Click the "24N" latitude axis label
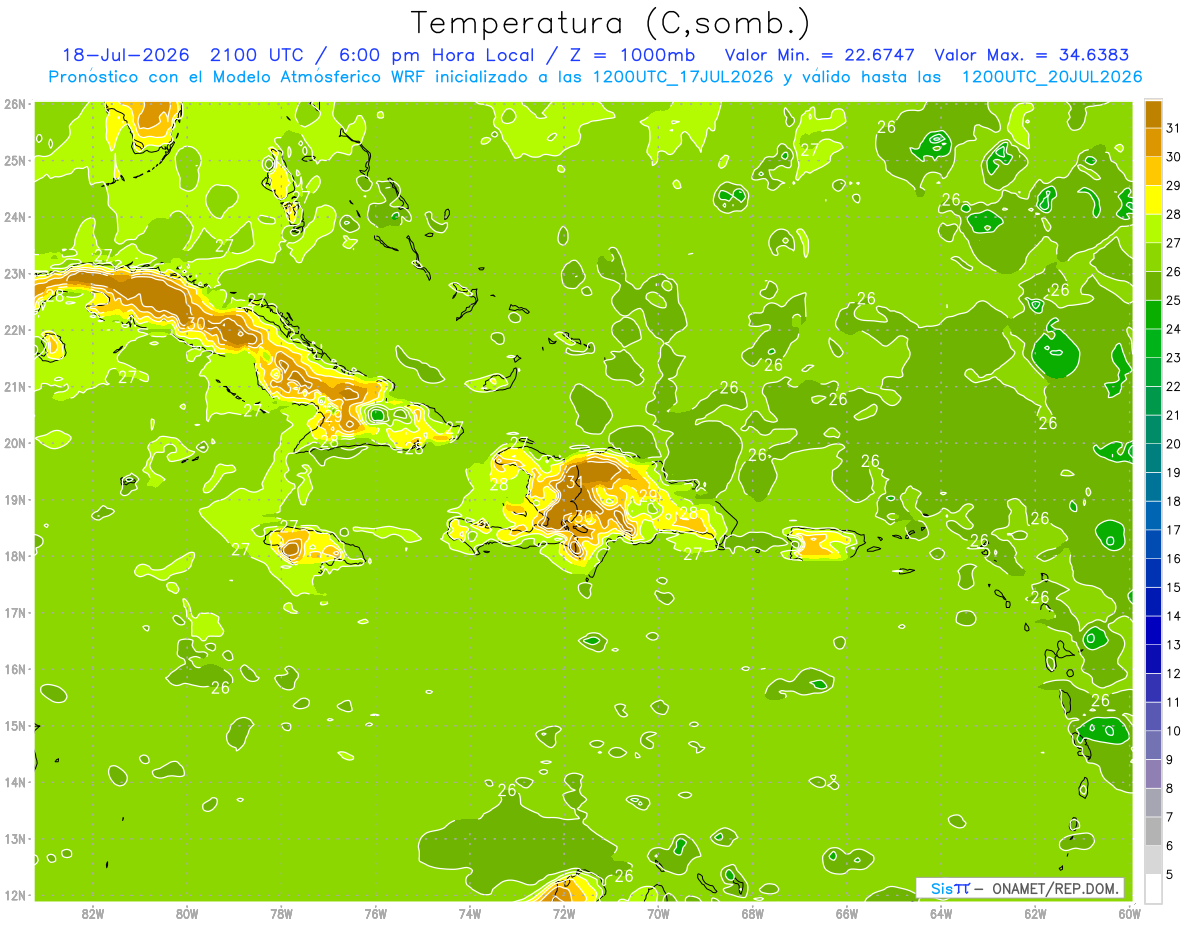Image resolution: width=1200 pixels, height=927 pixels. click(x=15, y=216)
